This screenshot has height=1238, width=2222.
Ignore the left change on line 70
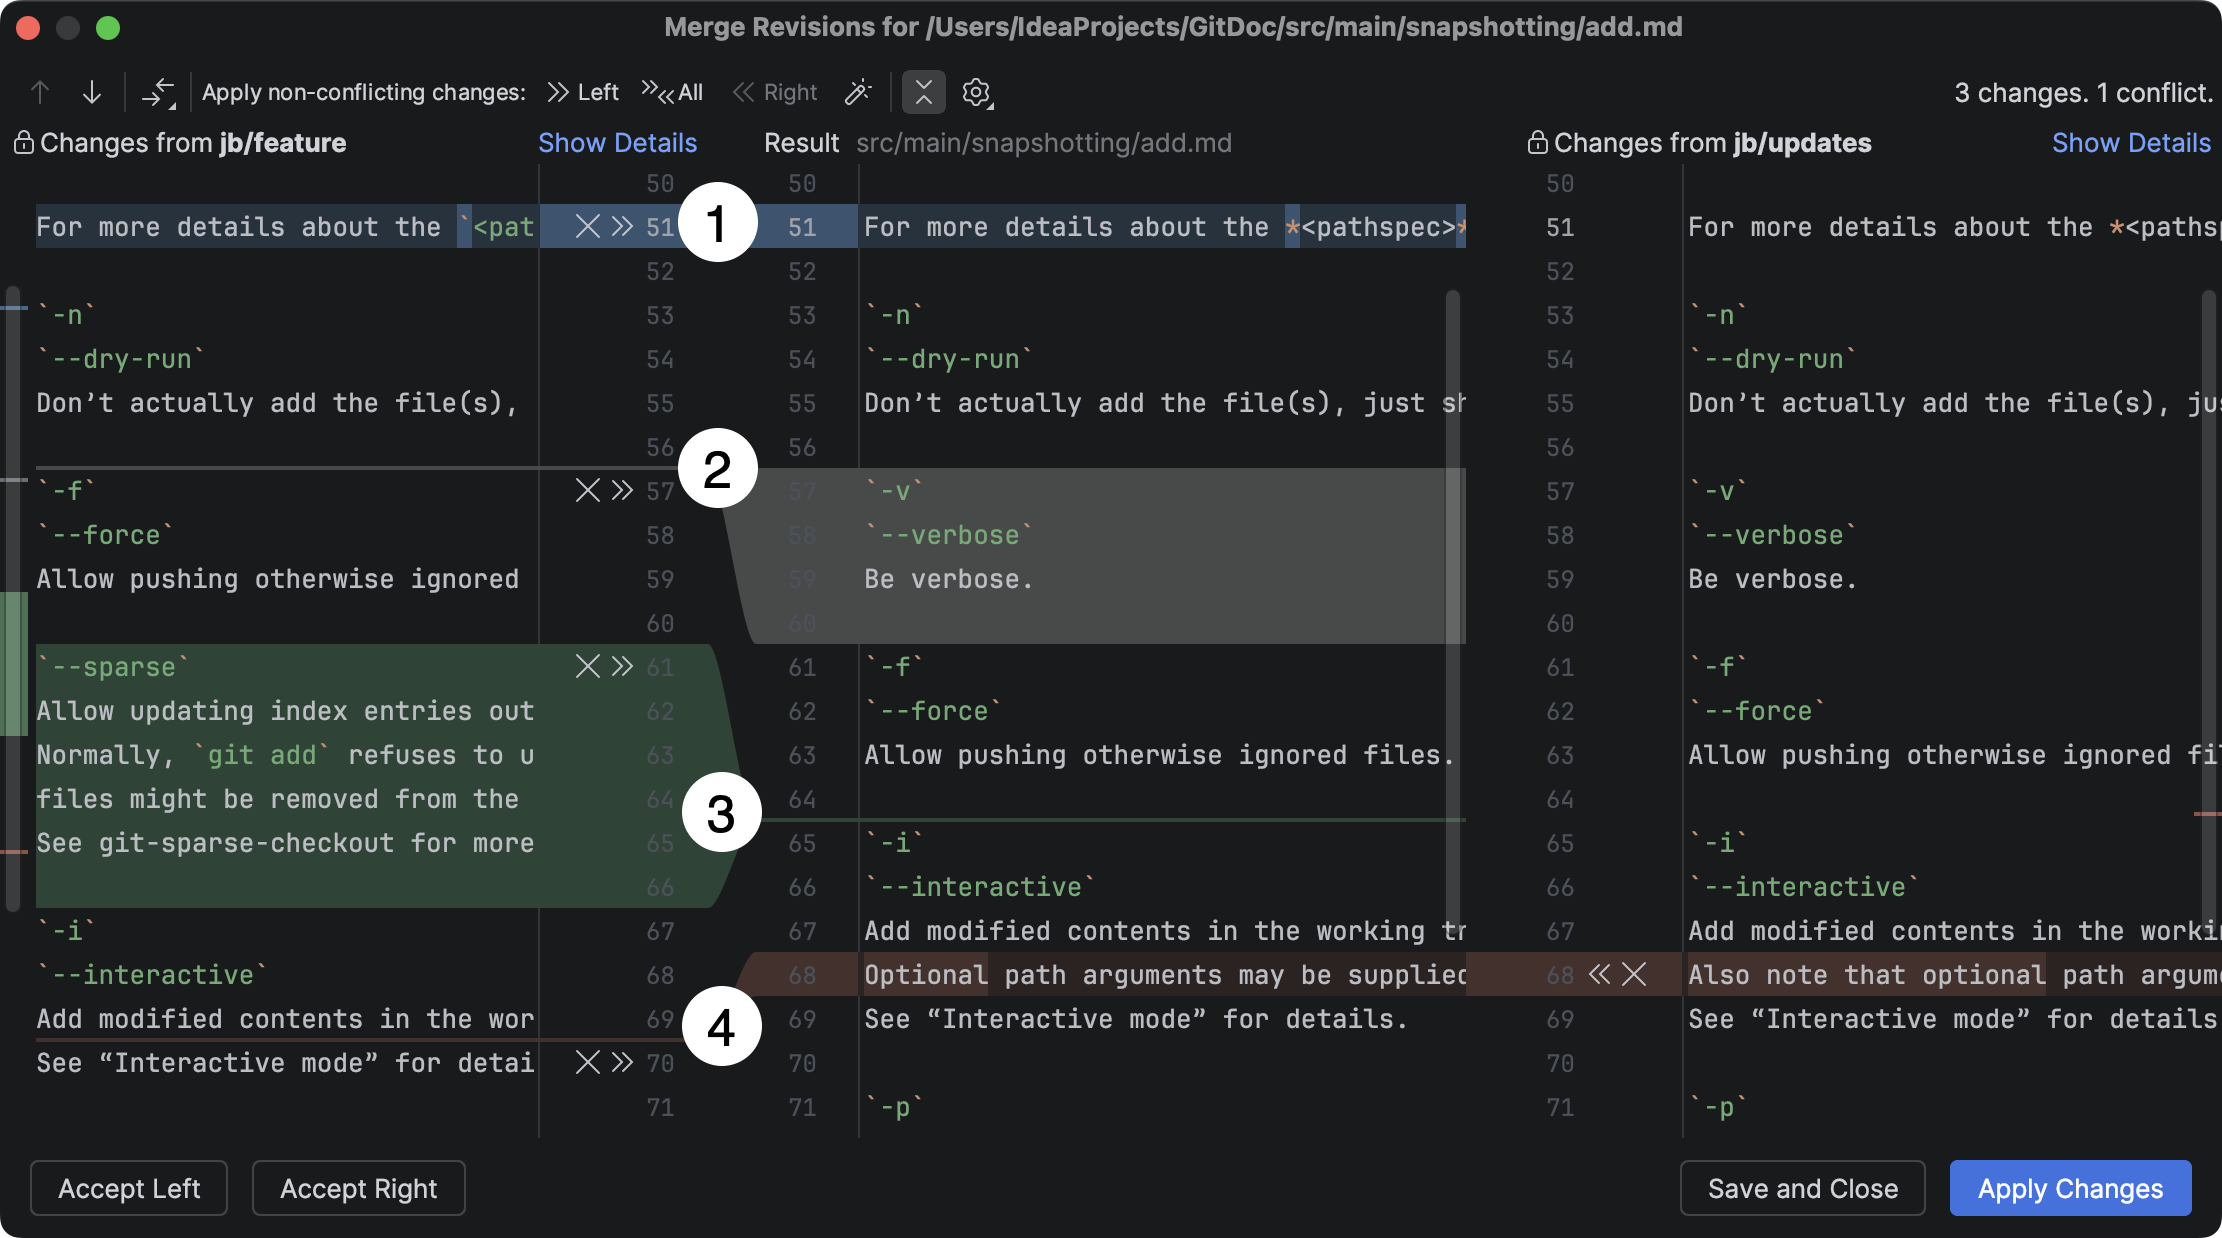click(x=588, y=1062)
